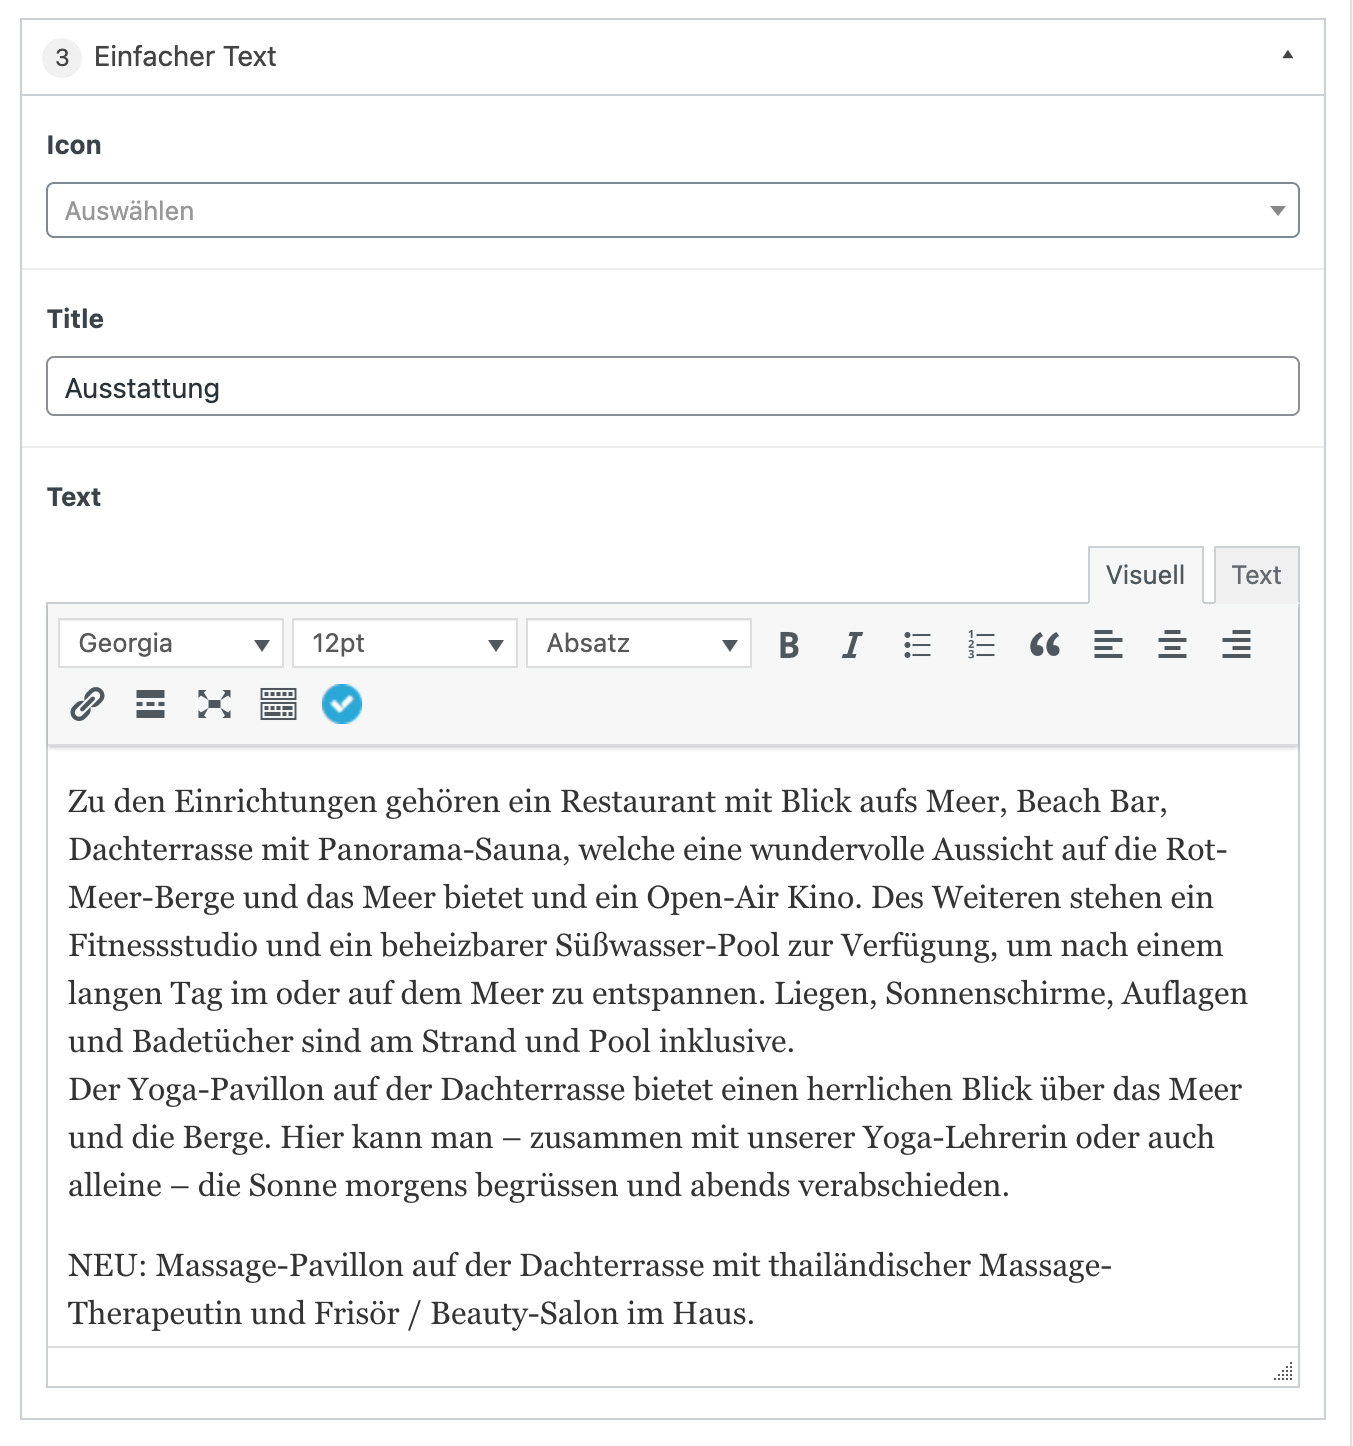Click the Title field containing Ausstattung
Screen dimensions: 1353x1446
[672, 387]
